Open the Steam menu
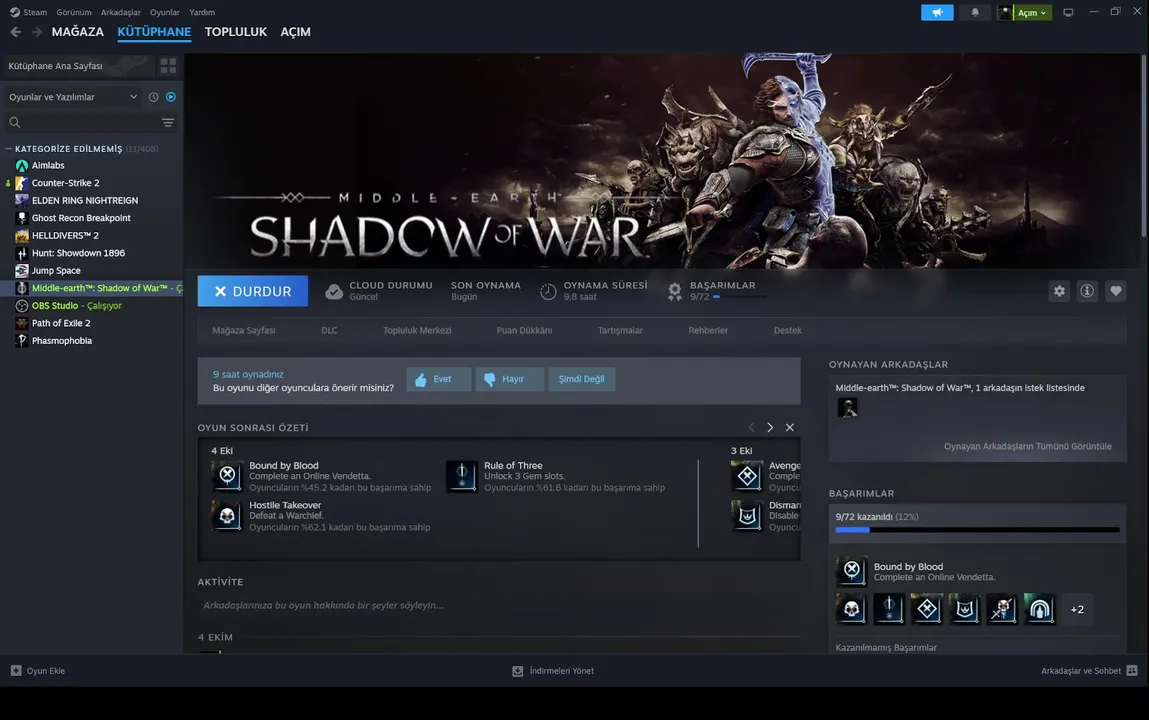 pos(34,12)
